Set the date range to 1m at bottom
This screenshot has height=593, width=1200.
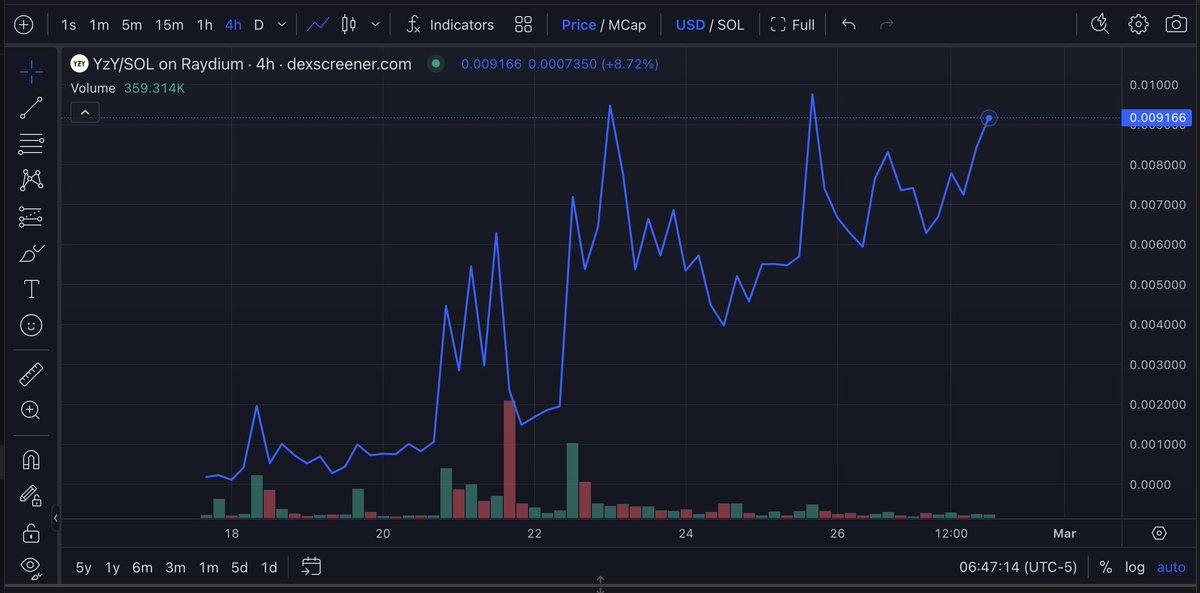point(208,567)
